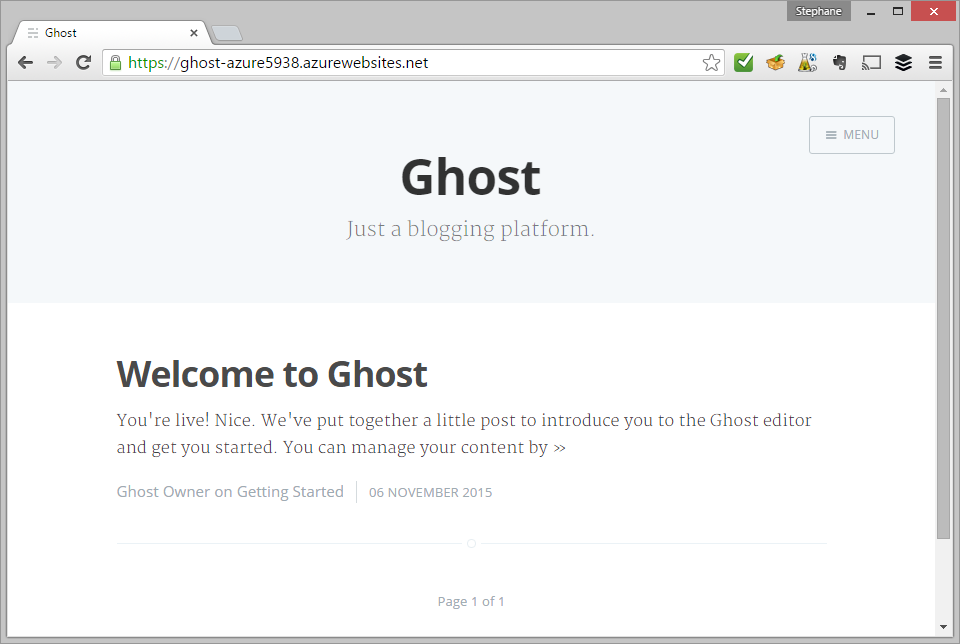Open the Ghost Owner author link

pyautogui.click(x=163, y=492)
